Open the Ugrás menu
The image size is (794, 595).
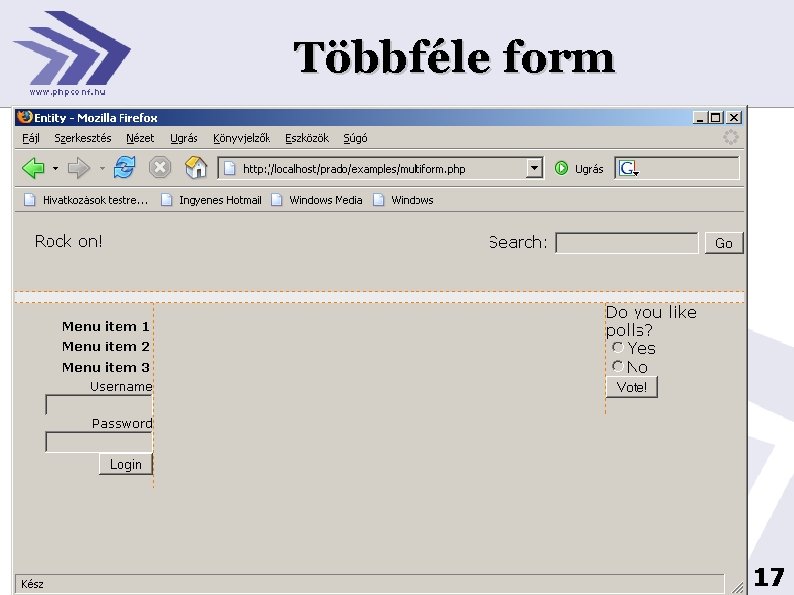pos(183,138)
